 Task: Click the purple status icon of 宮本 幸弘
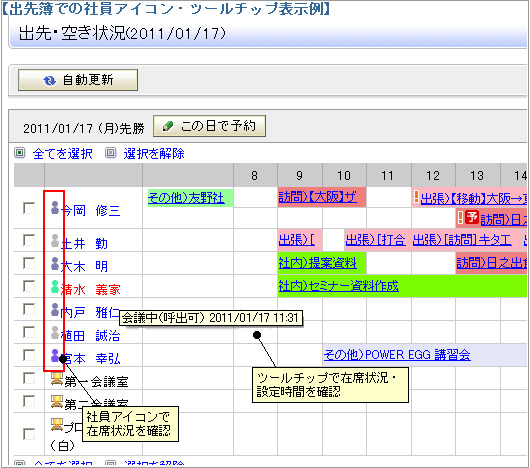click(55, 355)
